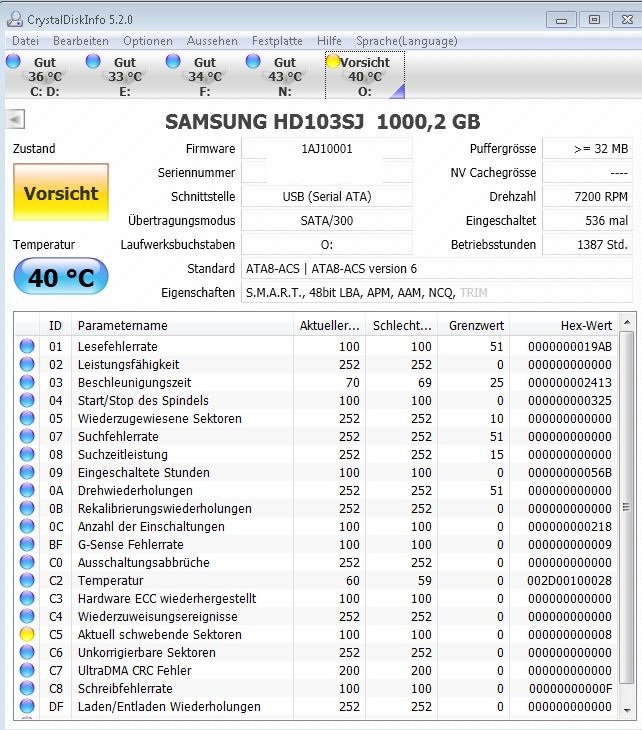This screenshot has width=642, height=730.
Task: Click the status icon for Schreibfehlerrate
Action: 27,688
